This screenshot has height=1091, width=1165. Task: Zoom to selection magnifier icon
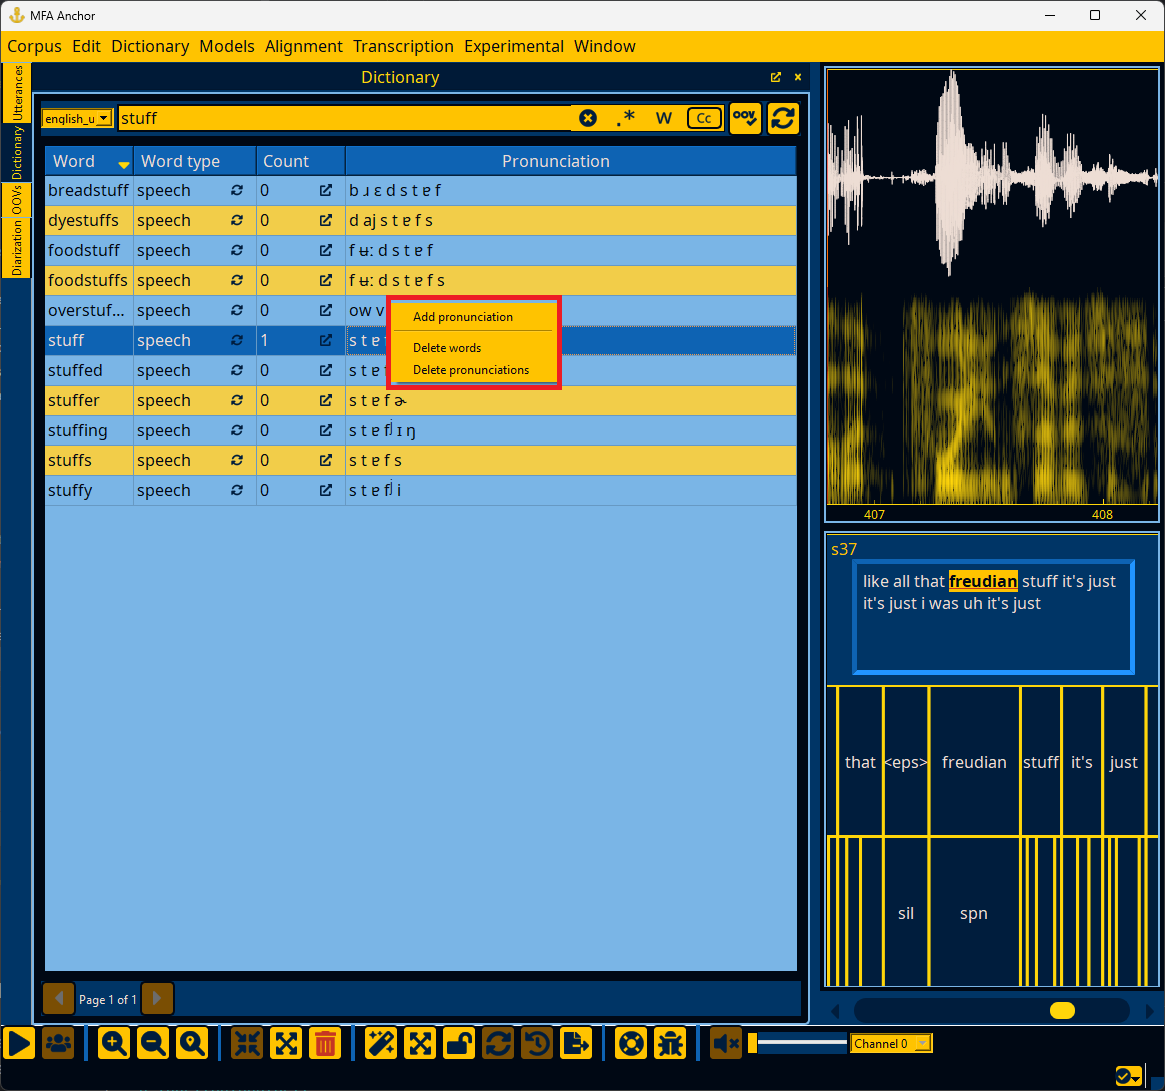click(x=192, y=1043)
